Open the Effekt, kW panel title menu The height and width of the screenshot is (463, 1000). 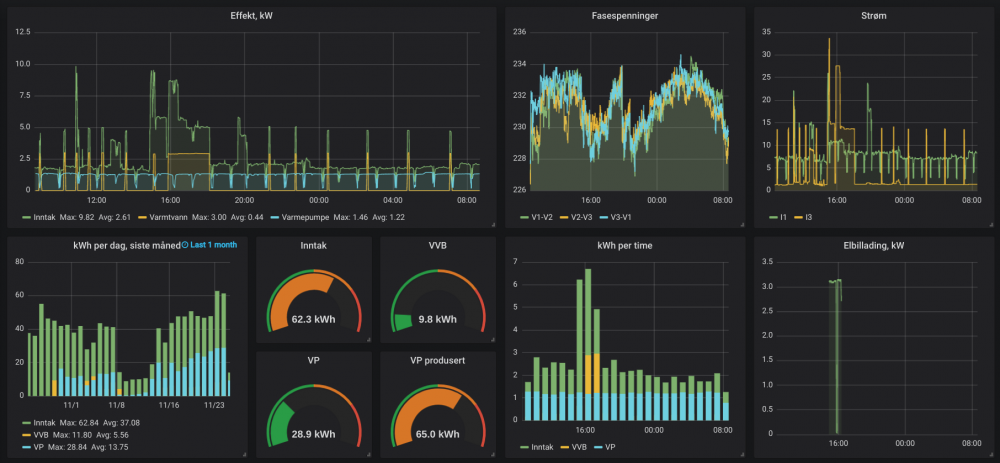(251, 15)
